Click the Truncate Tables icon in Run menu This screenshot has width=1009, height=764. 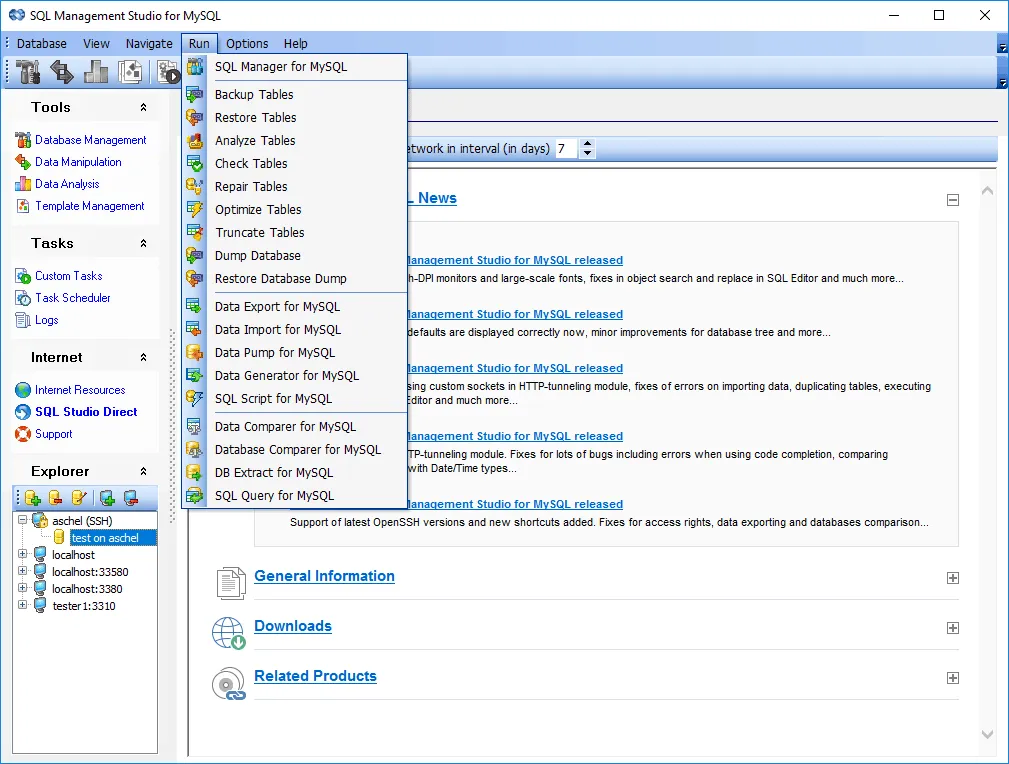pyautogui.click(x=194, y=232)
